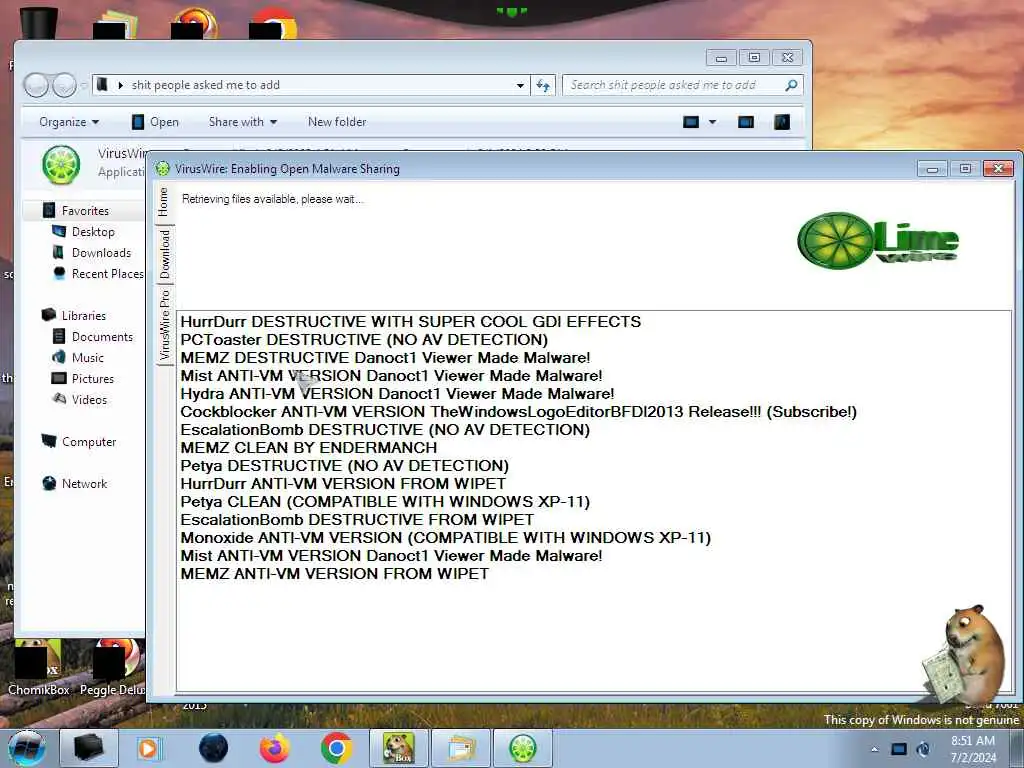Switch to the Download vertical tab
This screenshot has height=768, width=1024.
165,253
